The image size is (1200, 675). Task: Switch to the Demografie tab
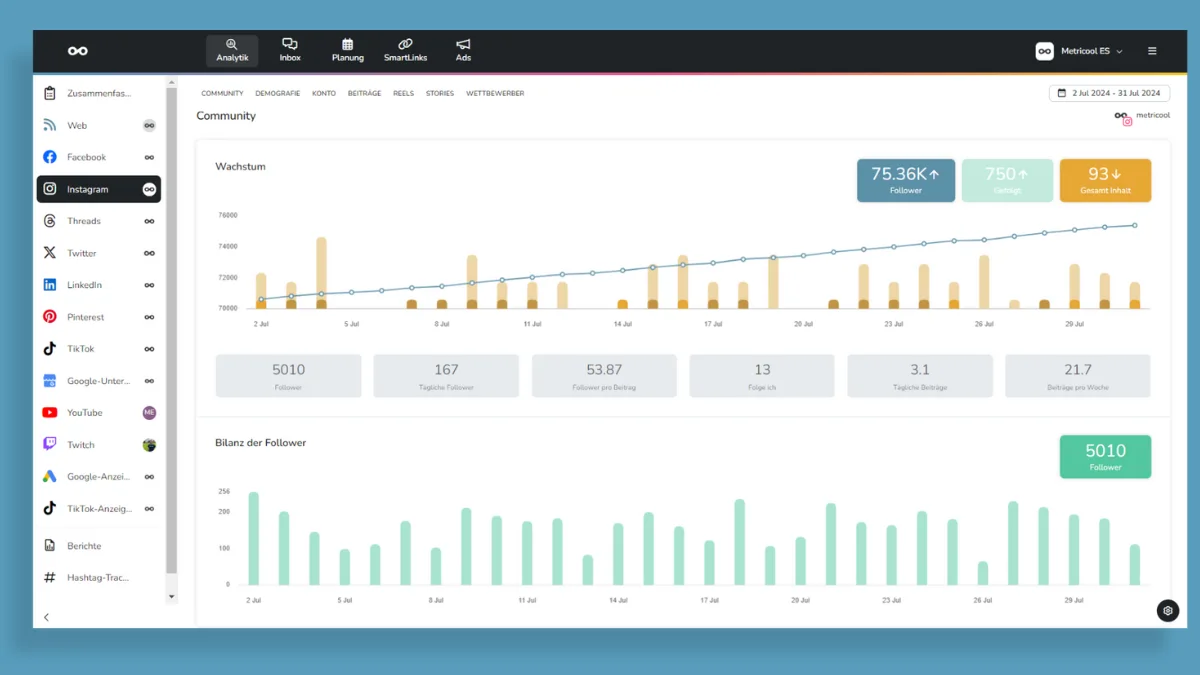pyautogui.click(x=277, y=93)
